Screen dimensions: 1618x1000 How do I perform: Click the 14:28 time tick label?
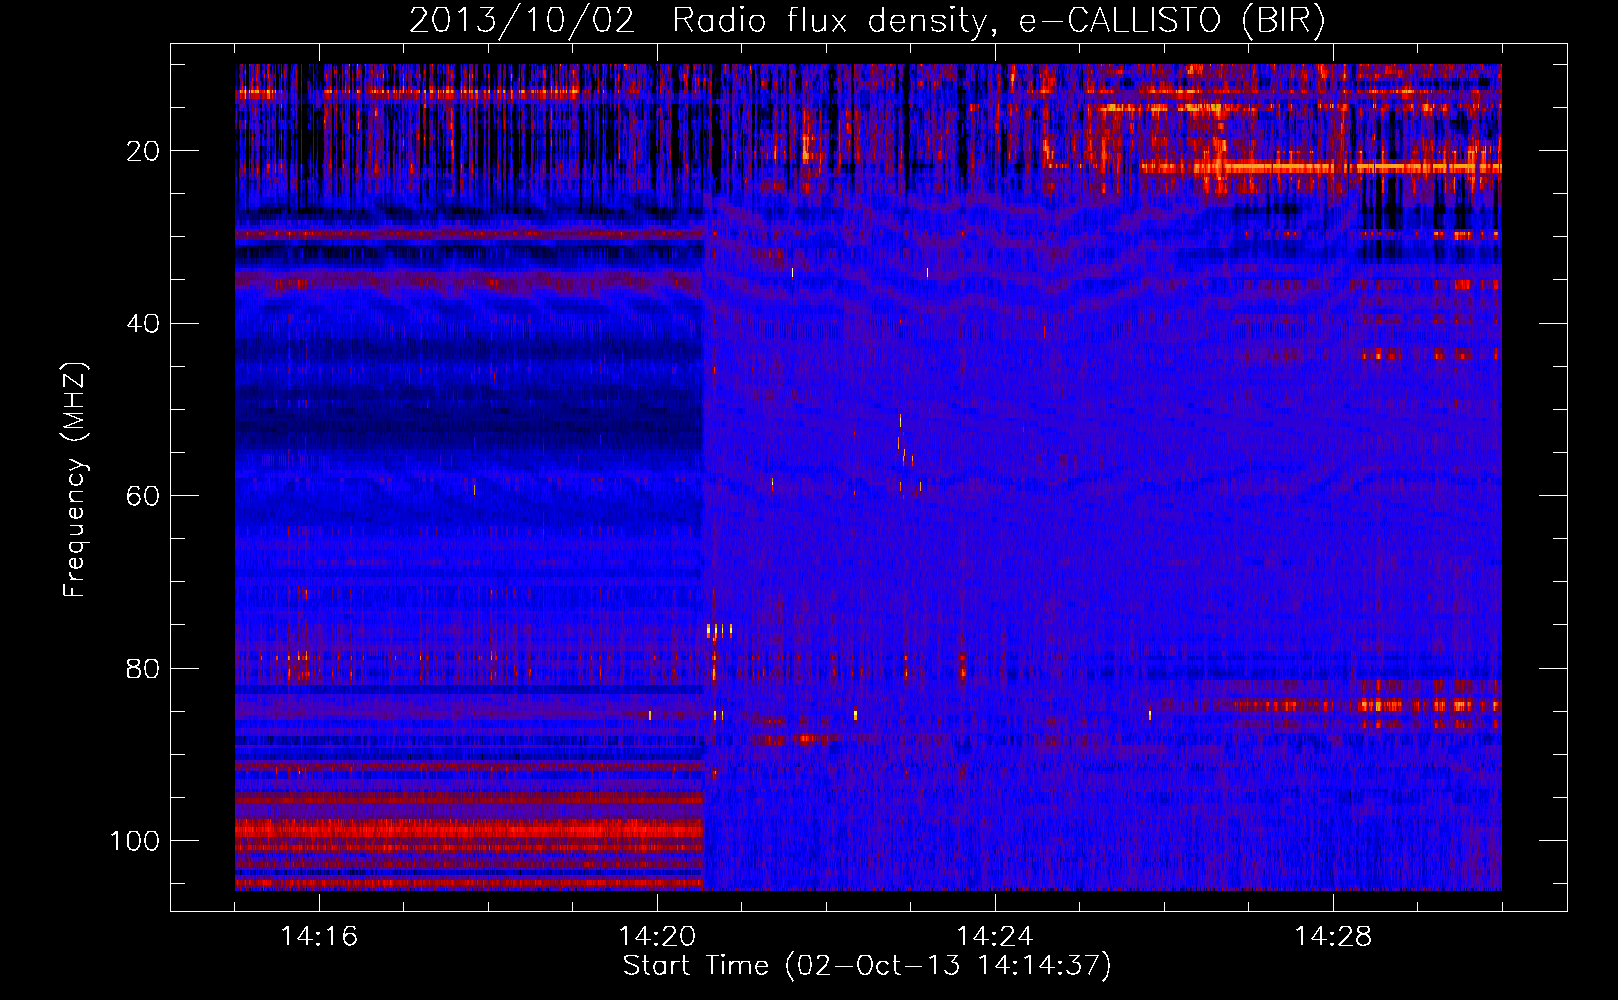pos(1333,936)
